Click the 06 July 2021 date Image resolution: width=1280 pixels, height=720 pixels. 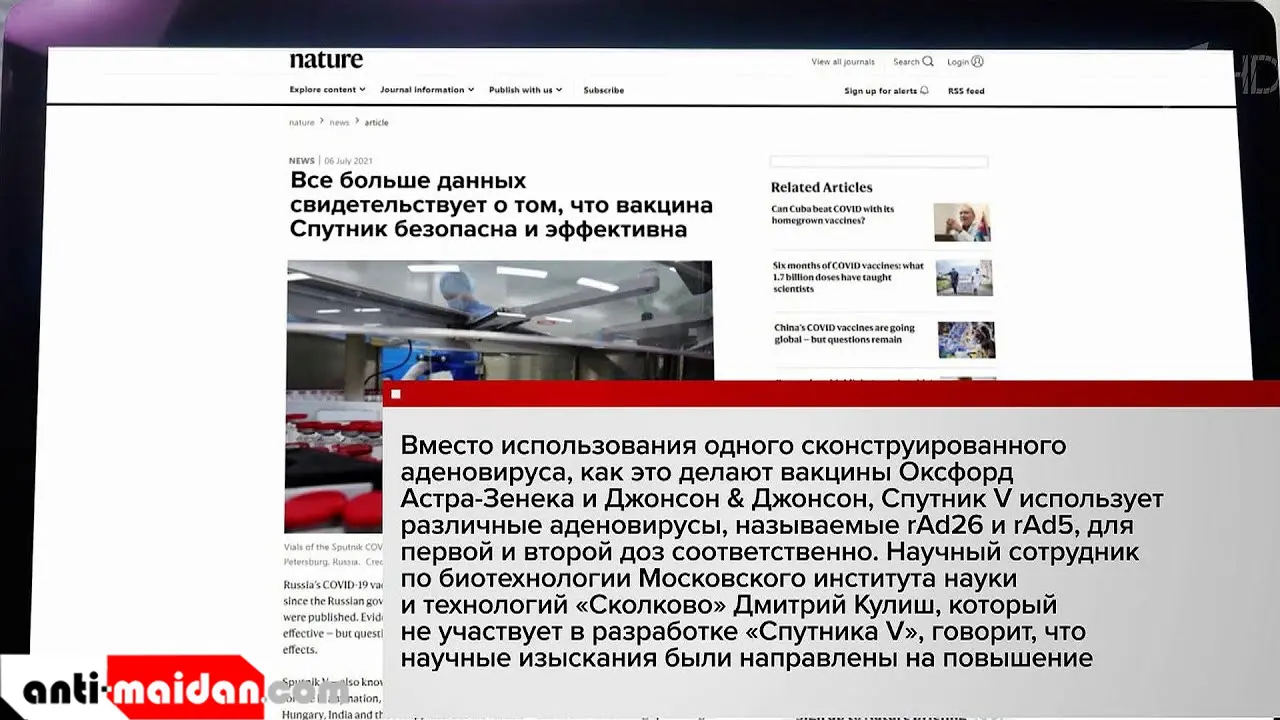(347, 160)
